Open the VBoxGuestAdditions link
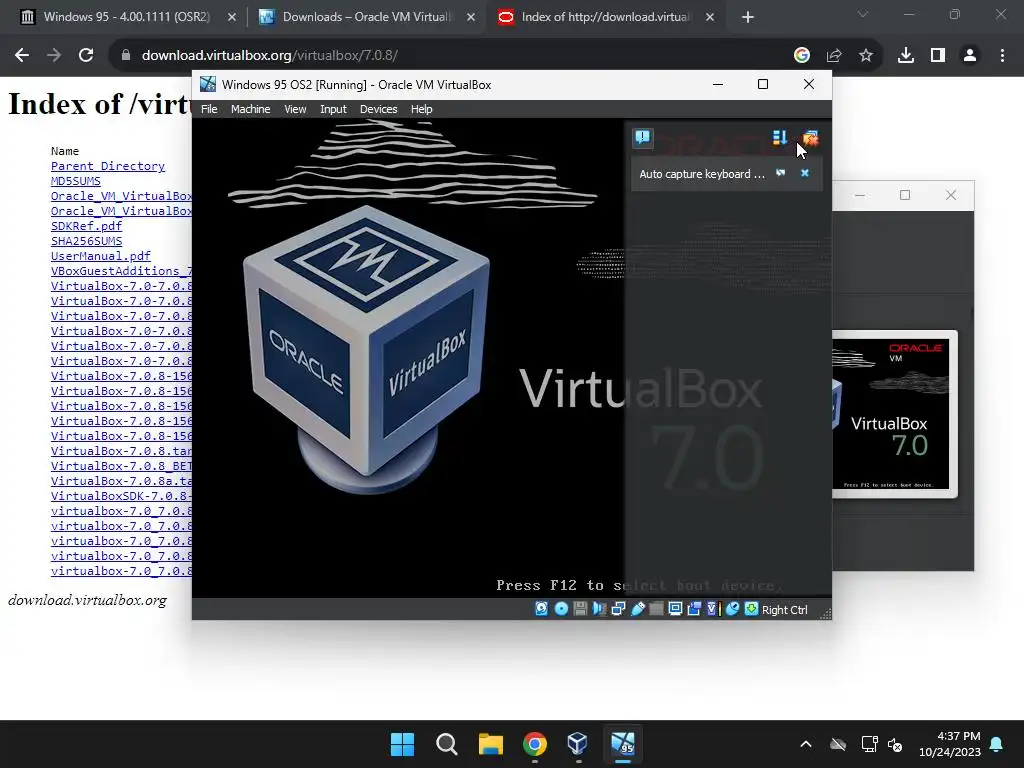Viewport: 1024px width, 768px height. point(121,271)
